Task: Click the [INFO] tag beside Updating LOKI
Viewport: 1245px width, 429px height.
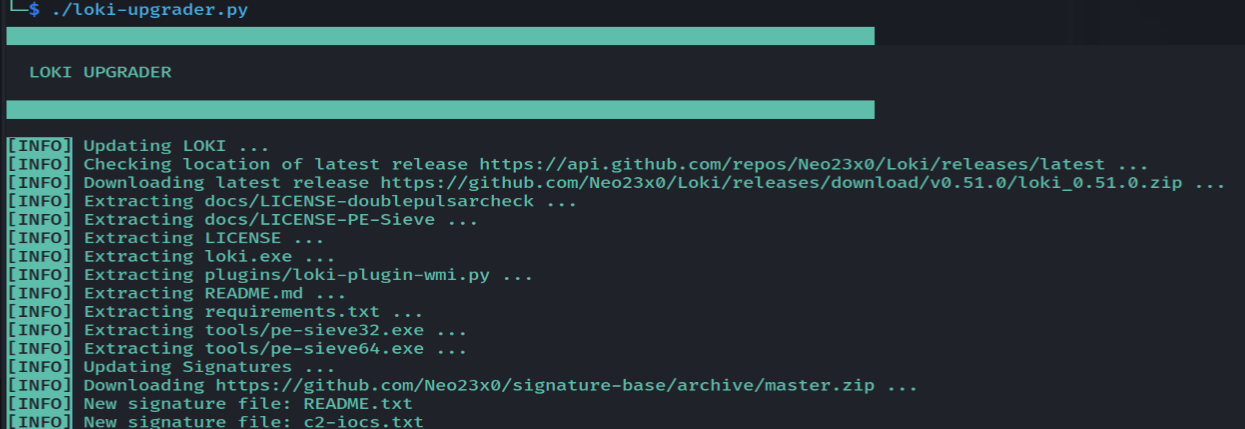Action: (x=39, y=146)
